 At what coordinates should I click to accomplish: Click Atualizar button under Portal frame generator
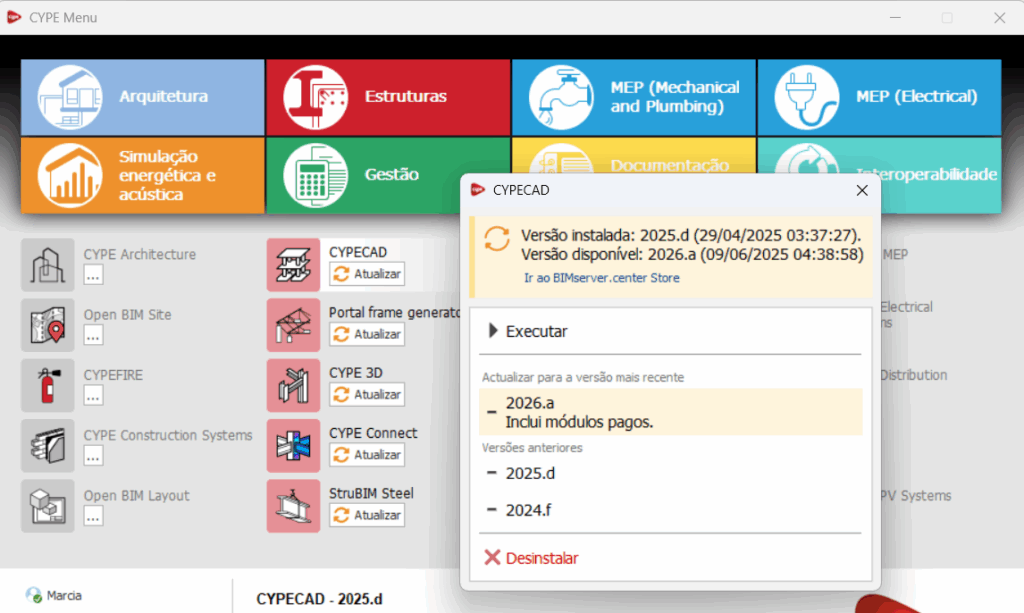367,334
